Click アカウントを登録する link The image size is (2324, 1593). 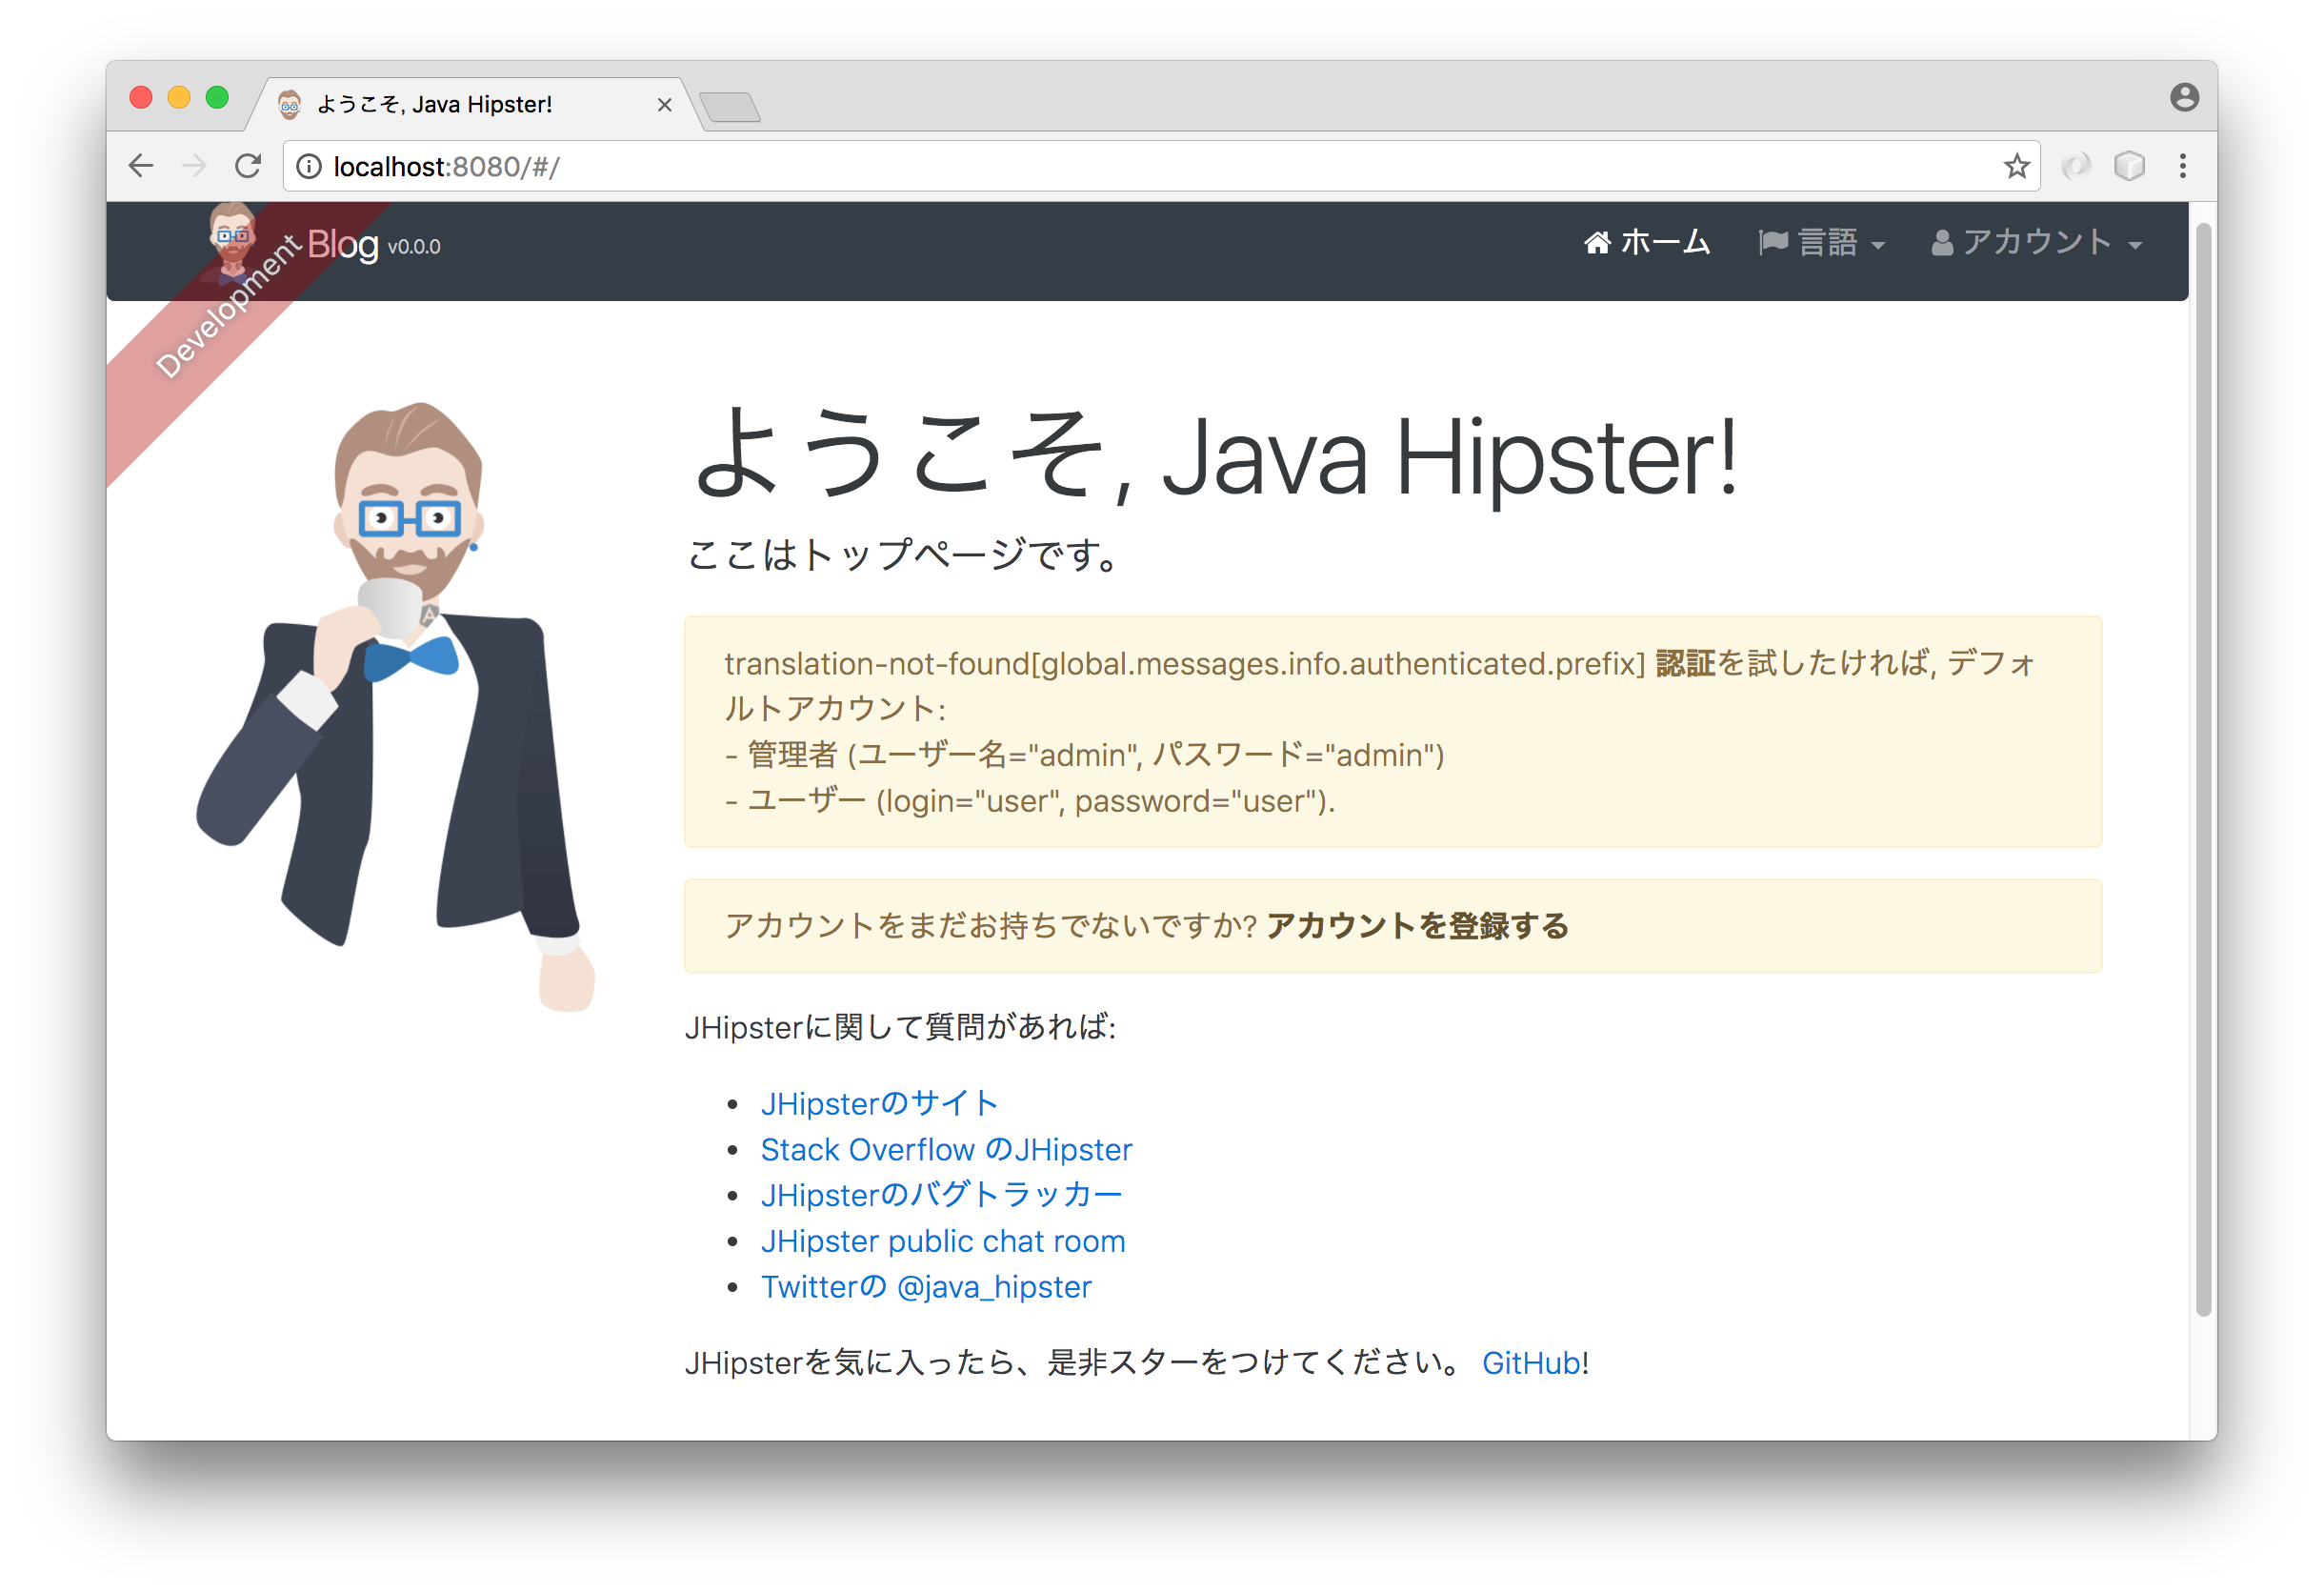(x=1417, y=926)
